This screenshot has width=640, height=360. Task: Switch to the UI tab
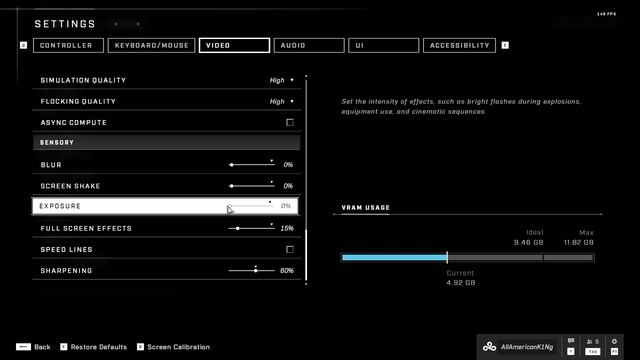click(384, 45)
